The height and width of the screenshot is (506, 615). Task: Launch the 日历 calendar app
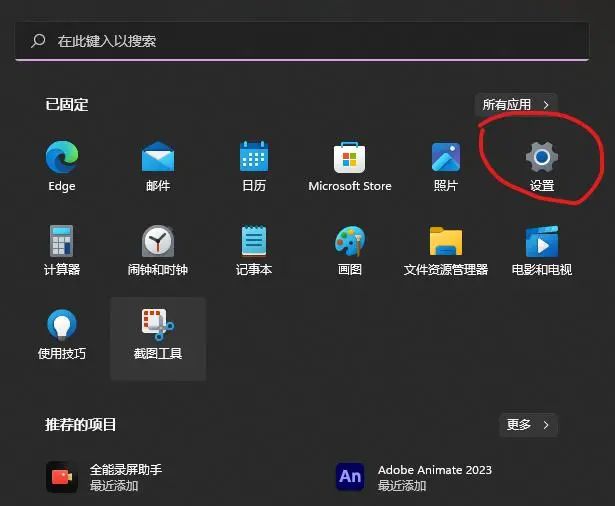click(254, 166)
